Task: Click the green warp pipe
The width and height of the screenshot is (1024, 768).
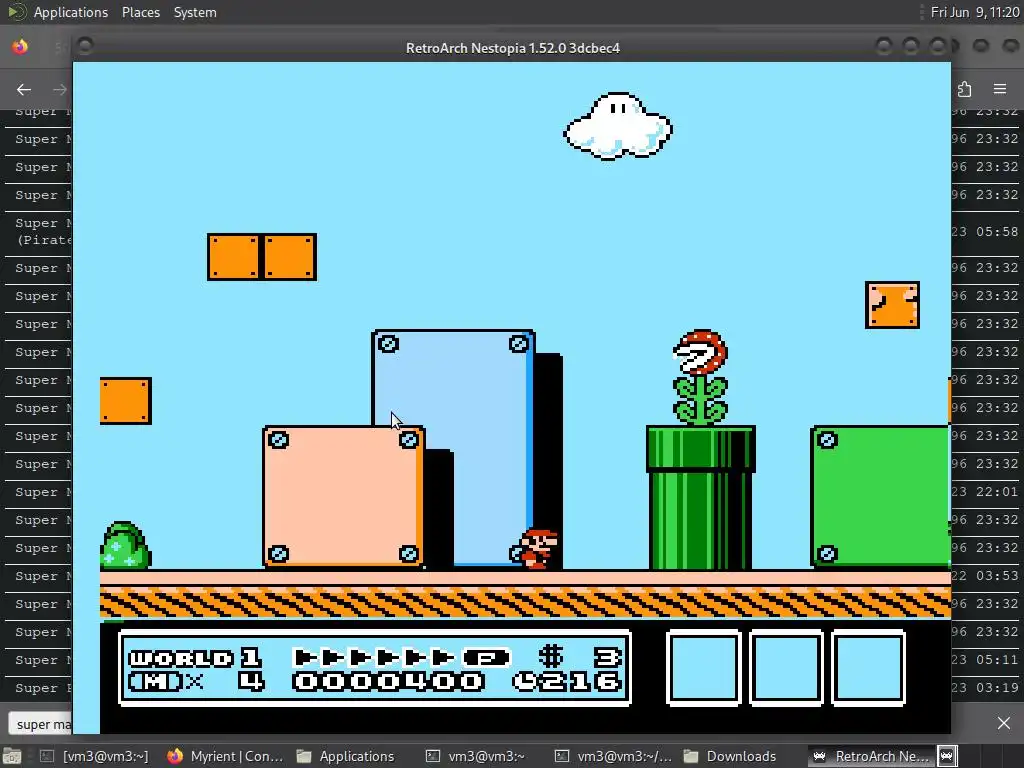Action: click(701, 498)
